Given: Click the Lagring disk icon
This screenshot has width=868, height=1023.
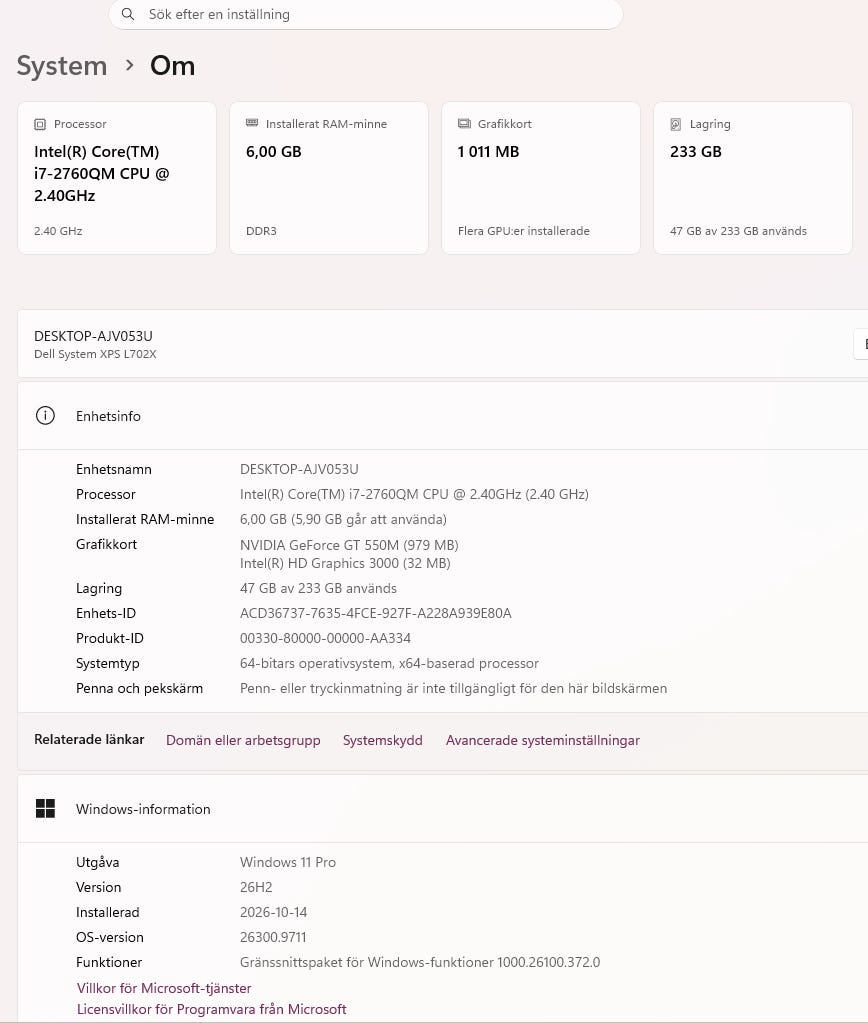Looking at the screenshot, I should click(676, 124).
